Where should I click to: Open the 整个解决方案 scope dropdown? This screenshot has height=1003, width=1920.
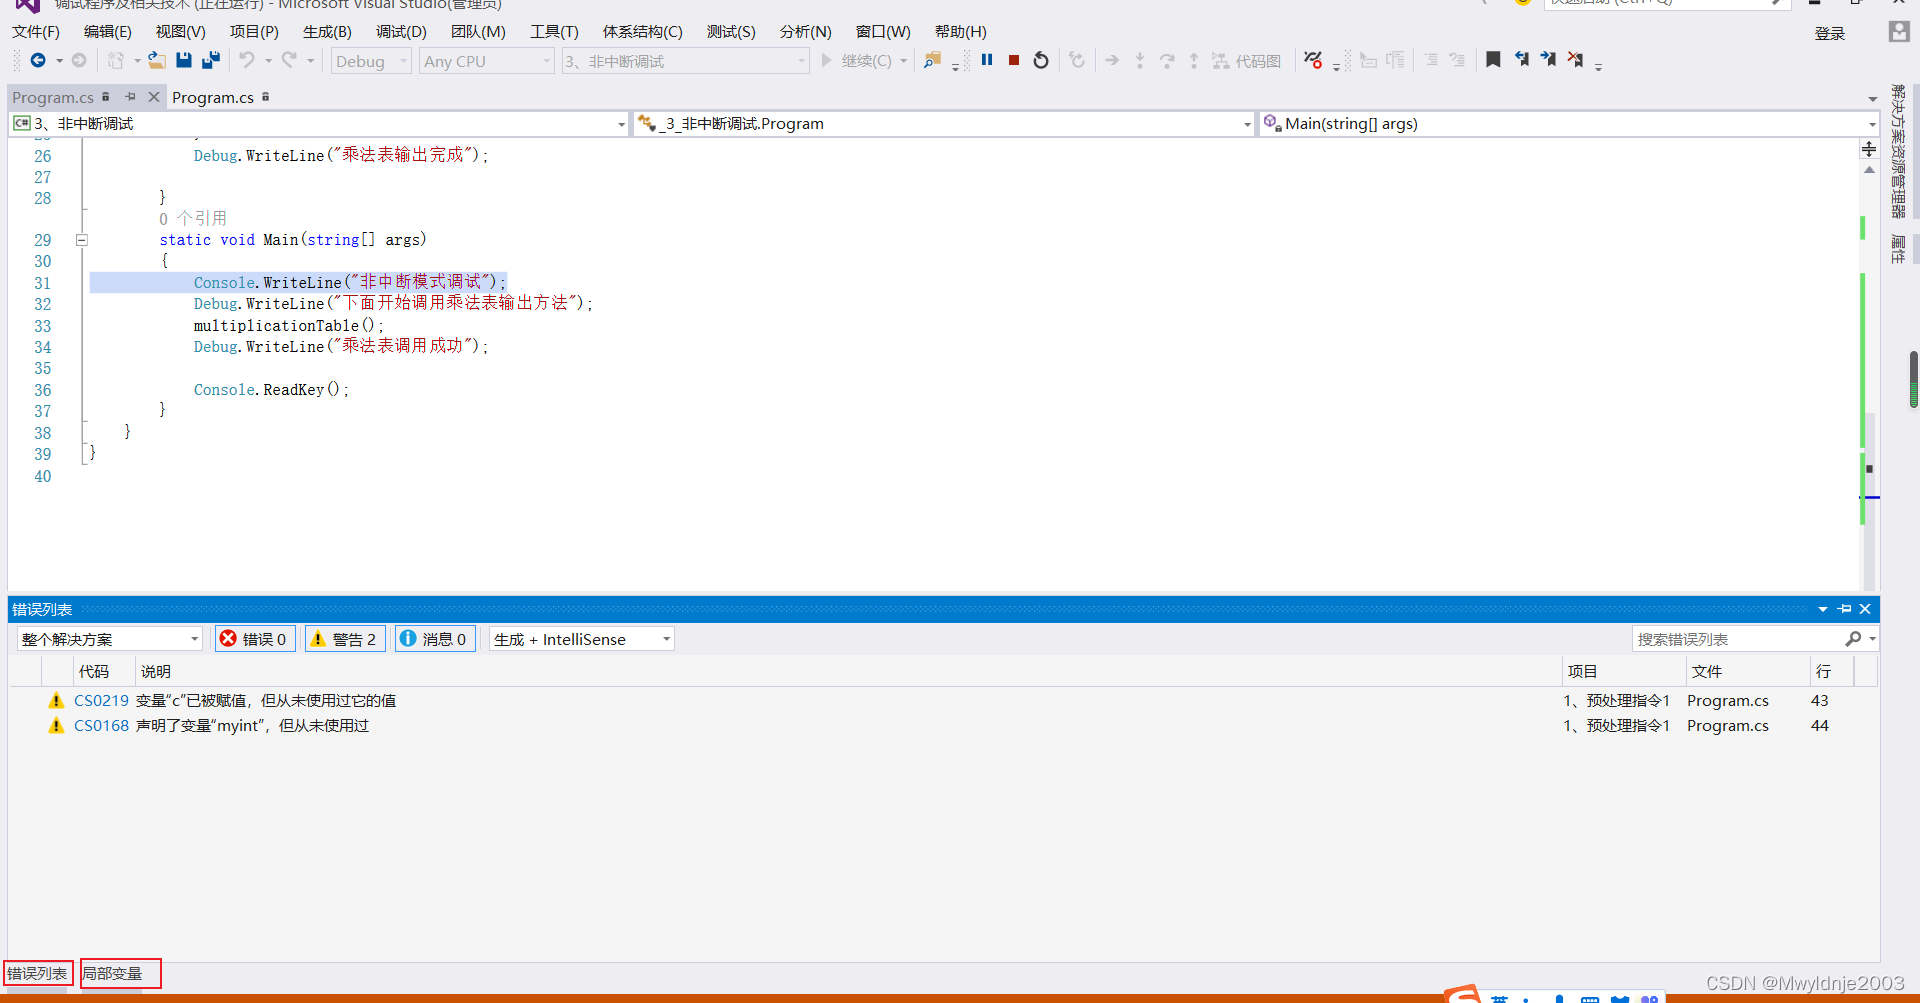(x=110, y=639)
